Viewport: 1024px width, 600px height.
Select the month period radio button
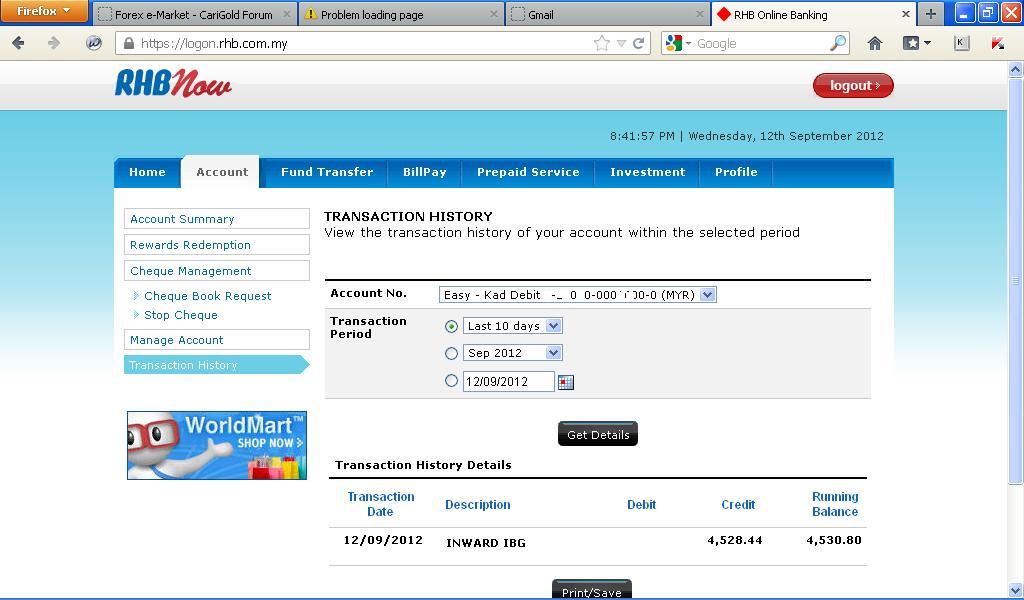pos(451,353)
